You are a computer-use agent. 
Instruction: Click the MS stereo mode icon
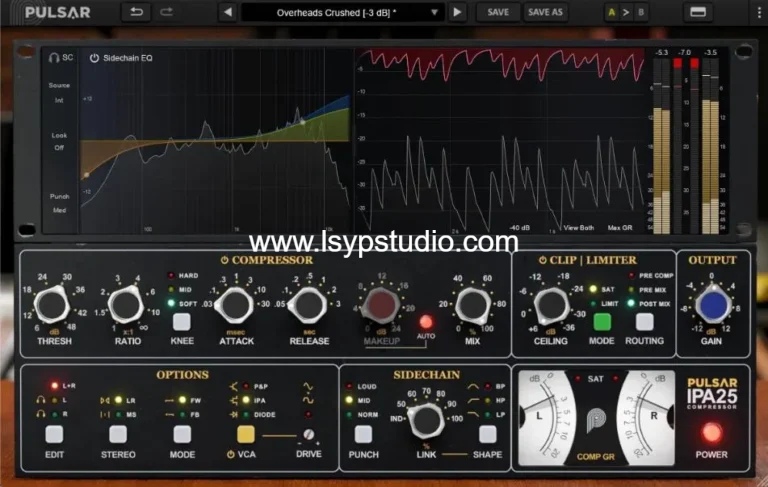tap(105, 414)
